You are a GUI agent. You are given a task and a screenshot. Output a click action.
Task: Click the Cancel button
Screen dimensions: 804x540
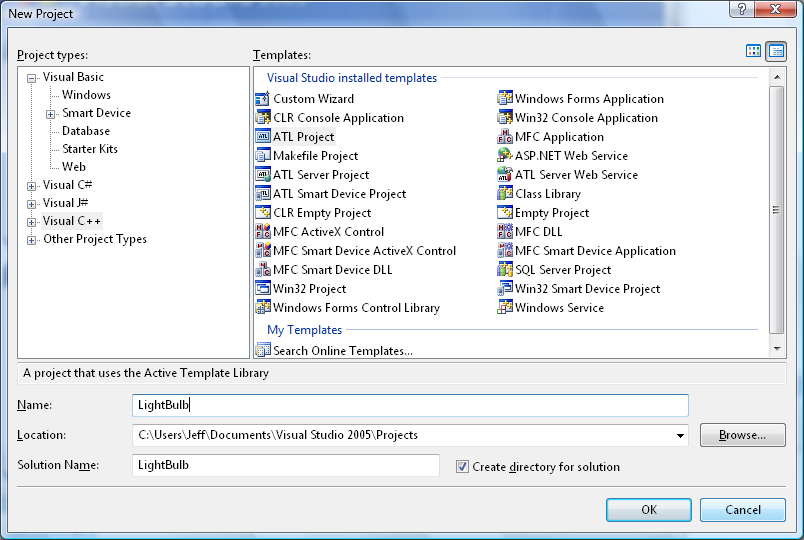[742, 510]
